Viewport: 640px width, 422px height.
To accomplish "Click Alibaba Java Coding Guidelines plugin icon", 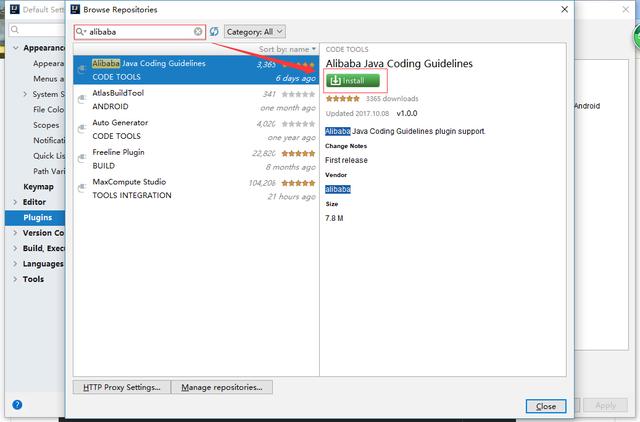I will (x=82, y=69).
